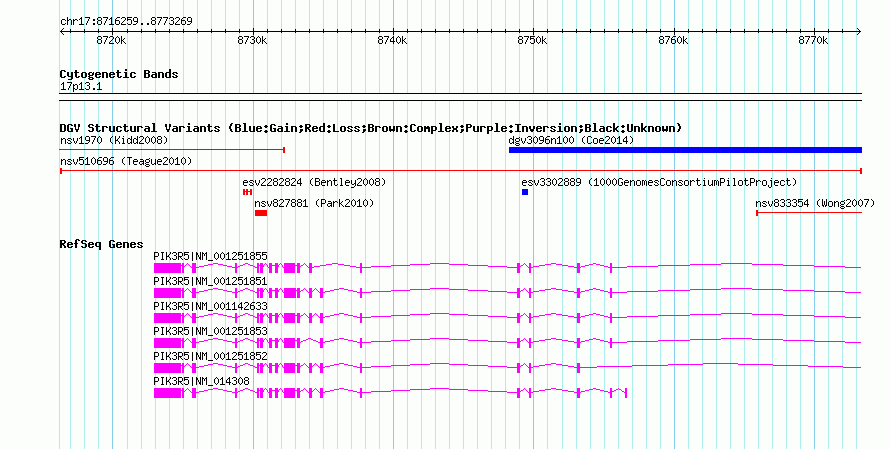Select the RefSeq Genes track title
The width and height of the screenshot is (890, 449).
[102, 245]
